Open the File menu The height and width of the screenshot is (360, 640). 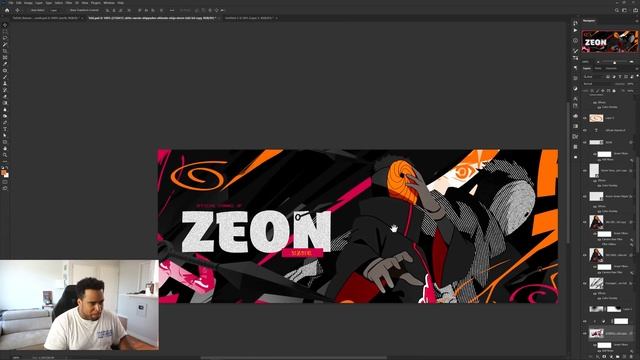[x=11, y=2]
